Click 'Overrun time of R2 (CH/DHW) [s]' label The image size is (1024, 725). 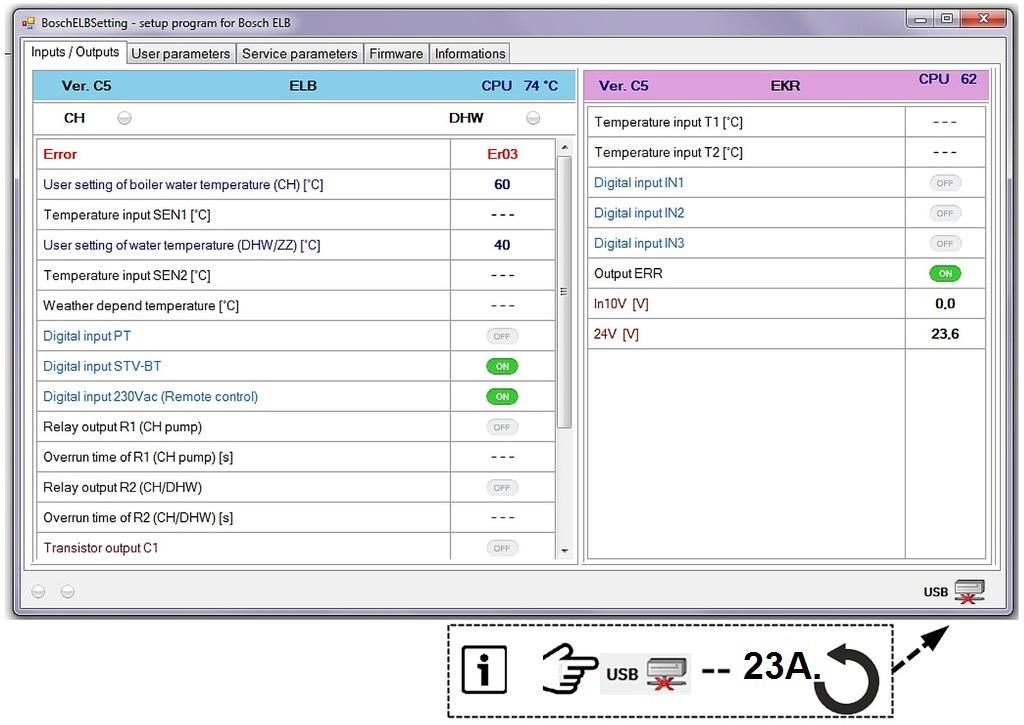138,518
